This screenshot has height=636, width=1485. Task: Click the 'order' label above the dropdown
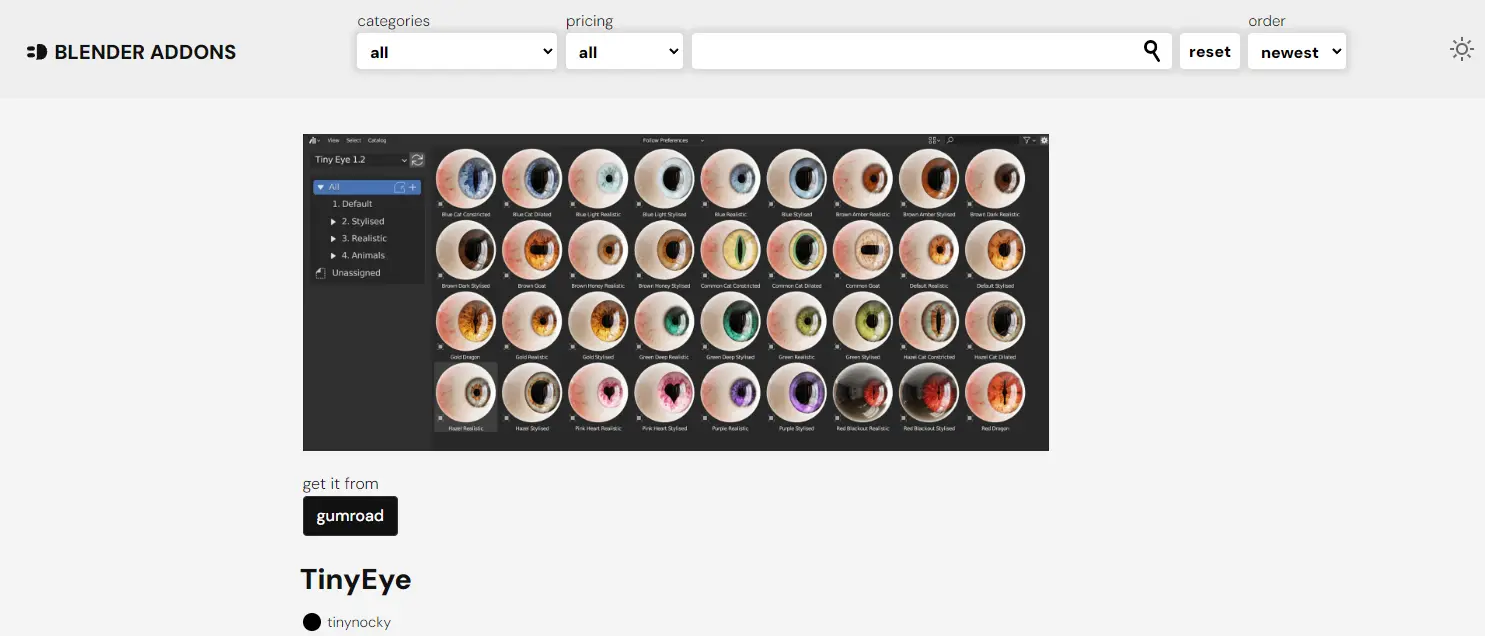1267,21
